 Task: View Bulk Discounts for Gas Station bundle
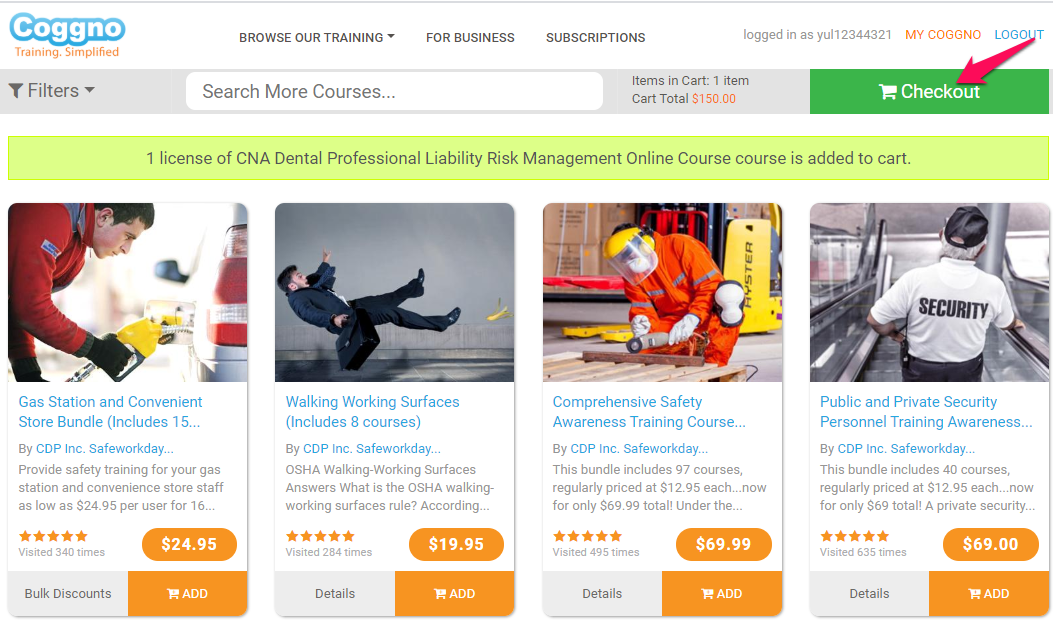pos(68,593)
